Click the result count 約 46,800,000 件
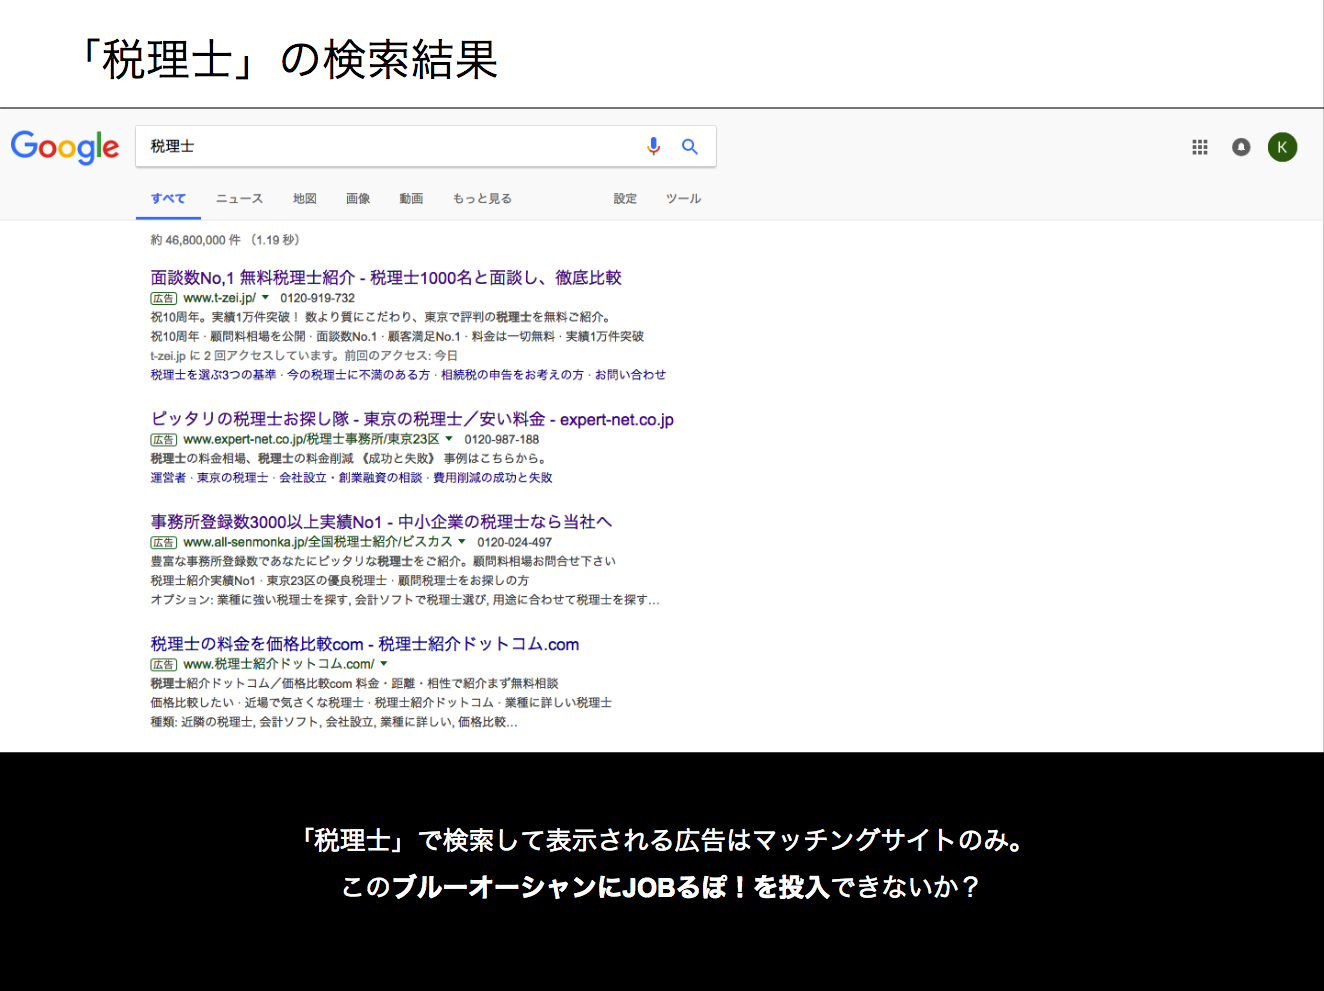The height and width of the screenshot is (991, 1324). 196,240
